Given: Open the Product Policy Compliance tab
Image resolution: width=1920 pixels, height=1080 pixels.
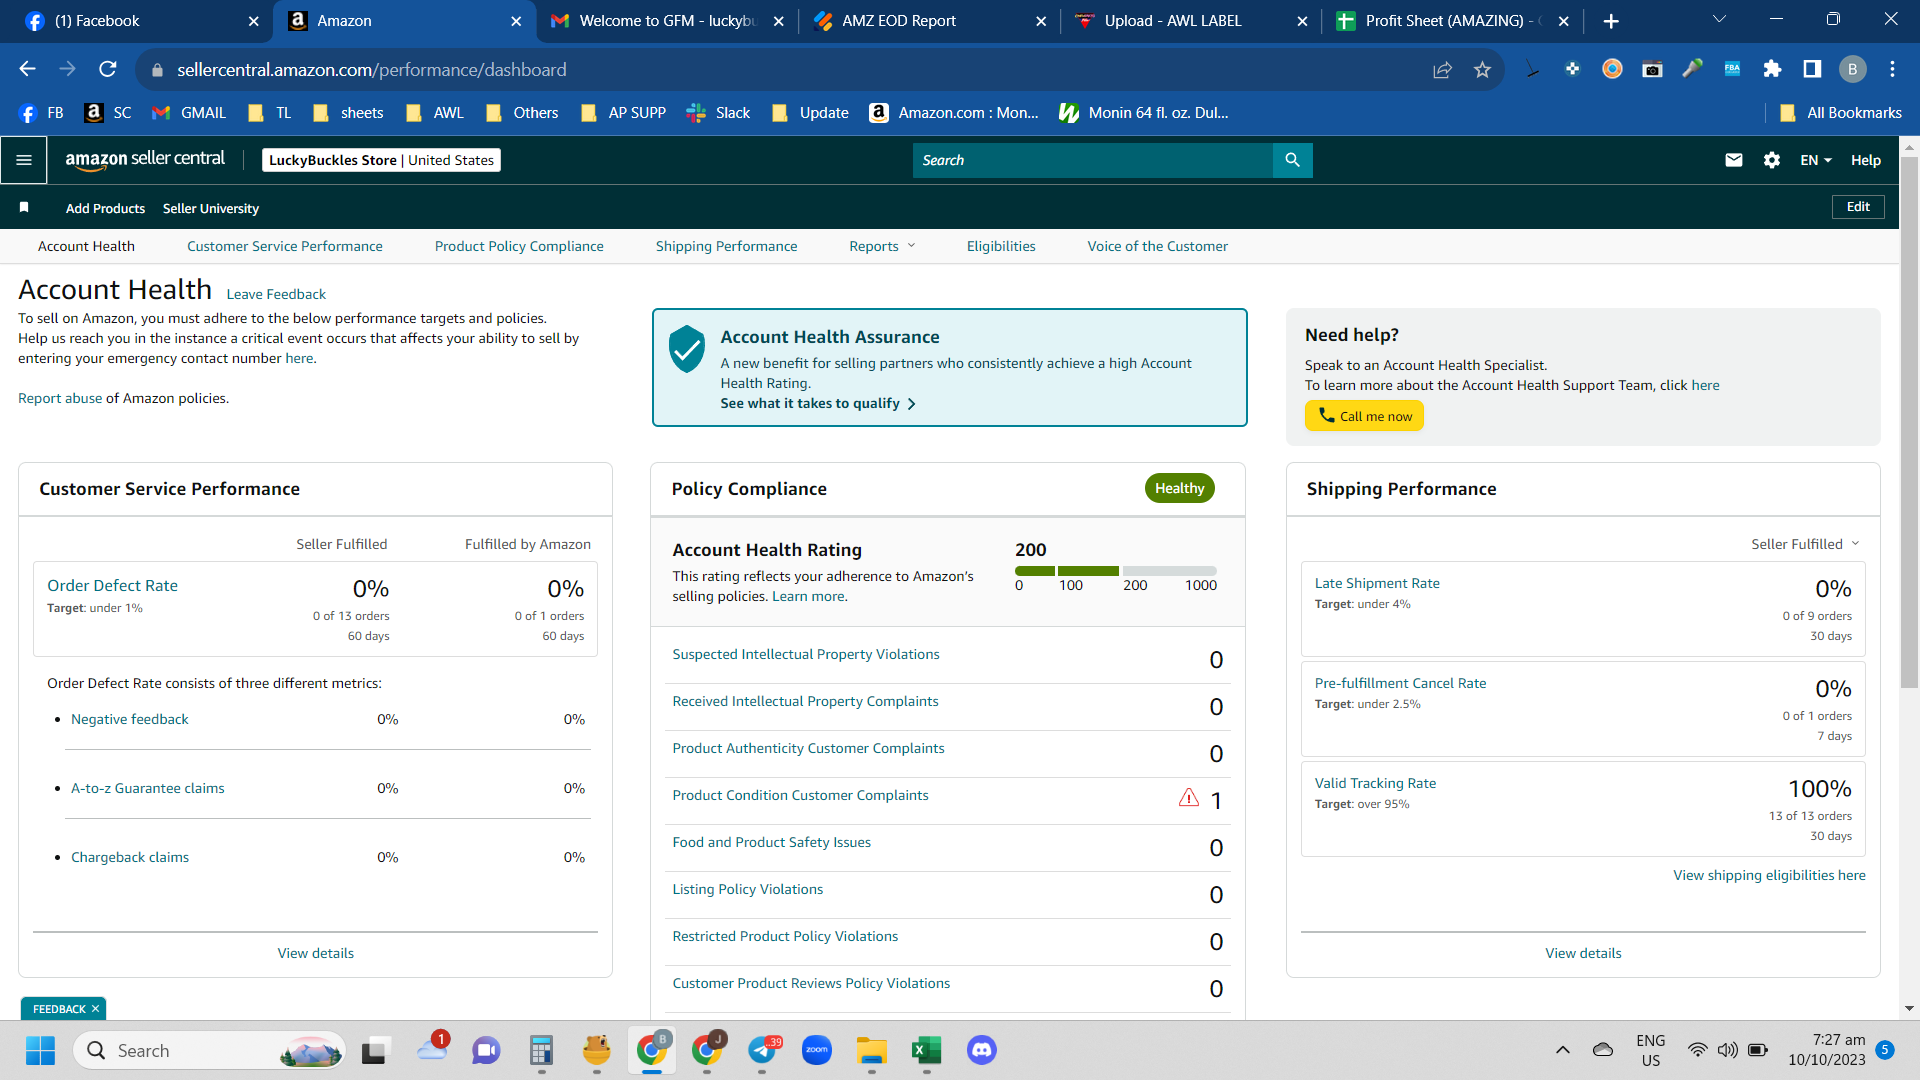Looking at the screenshot, I should 519,246.
